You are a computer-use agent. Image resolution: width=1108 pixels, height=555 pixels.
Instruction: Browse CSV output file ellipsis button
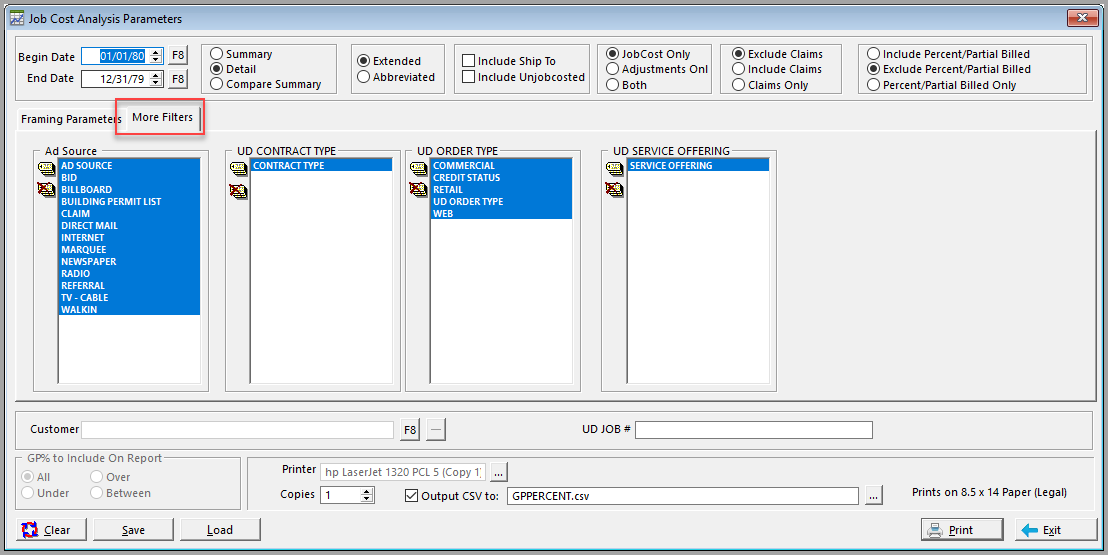[873, 496]
